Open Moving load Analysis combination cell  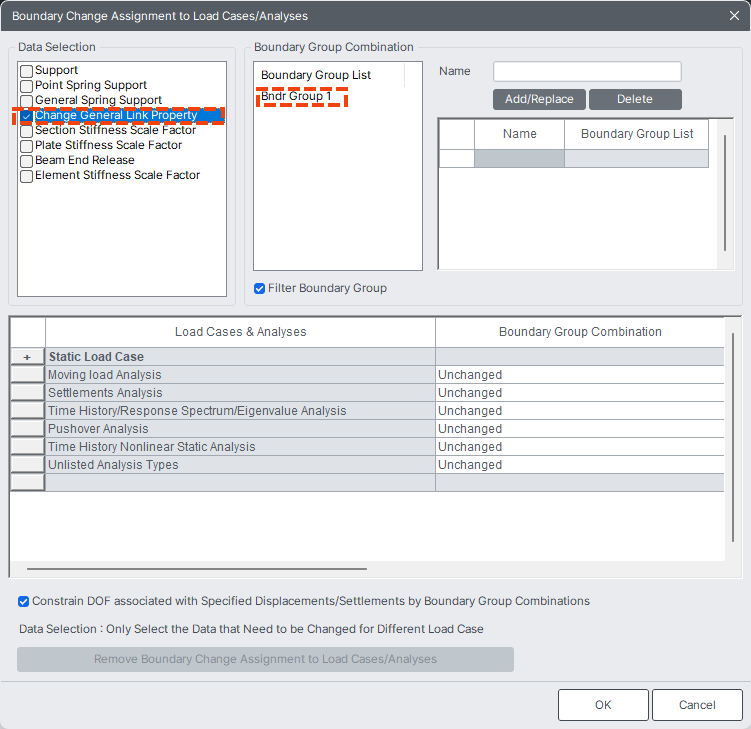click(579, 375)
